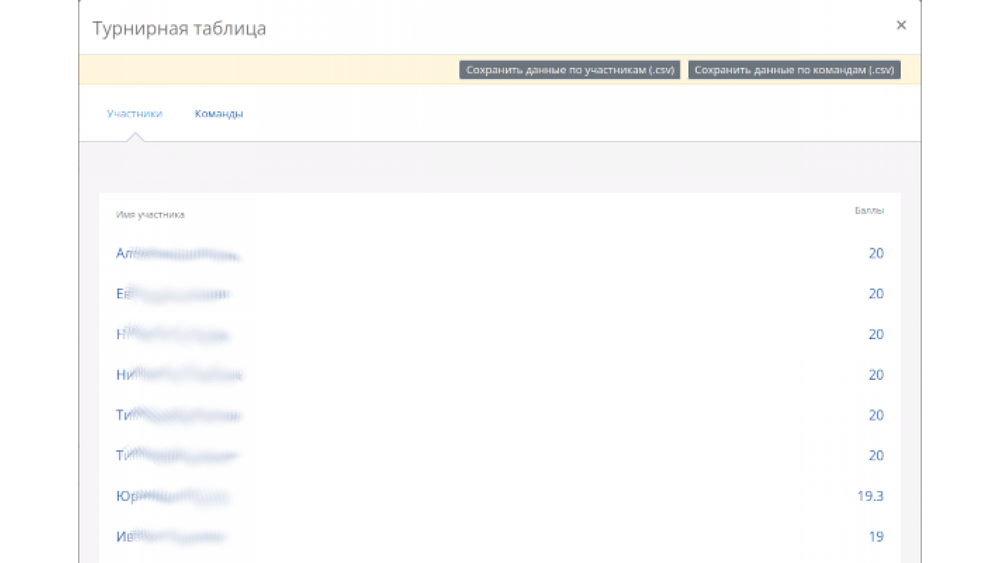Click score 20 in the Ев row
The height and width of the screenshot is (563, 1000).
[x=876, y=294]
